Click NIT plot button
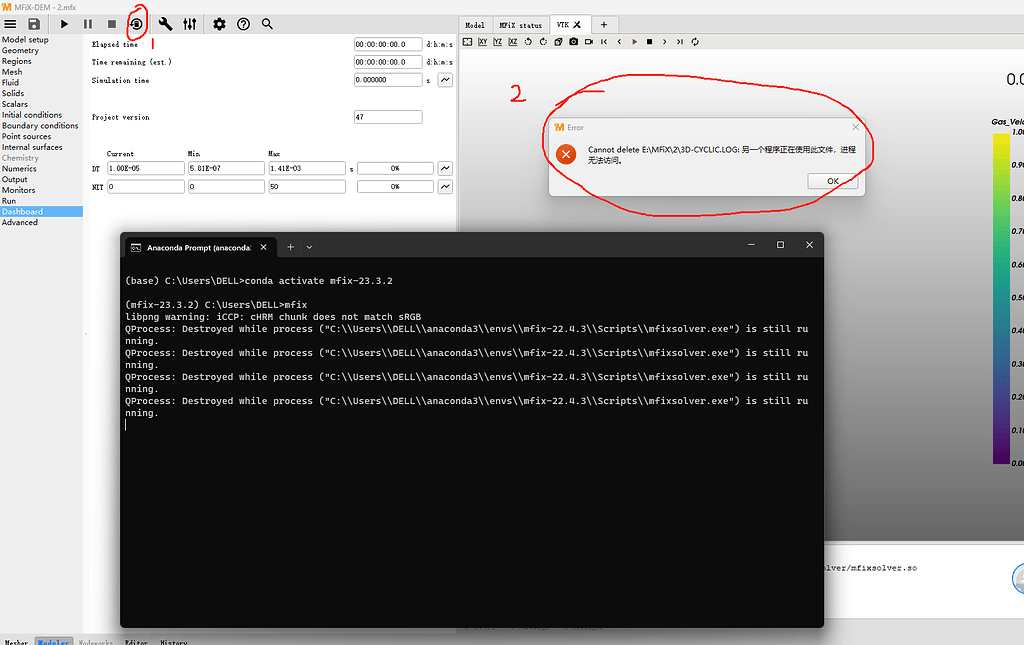Viewport: 1024px width, 645px height. coord(445,187)
